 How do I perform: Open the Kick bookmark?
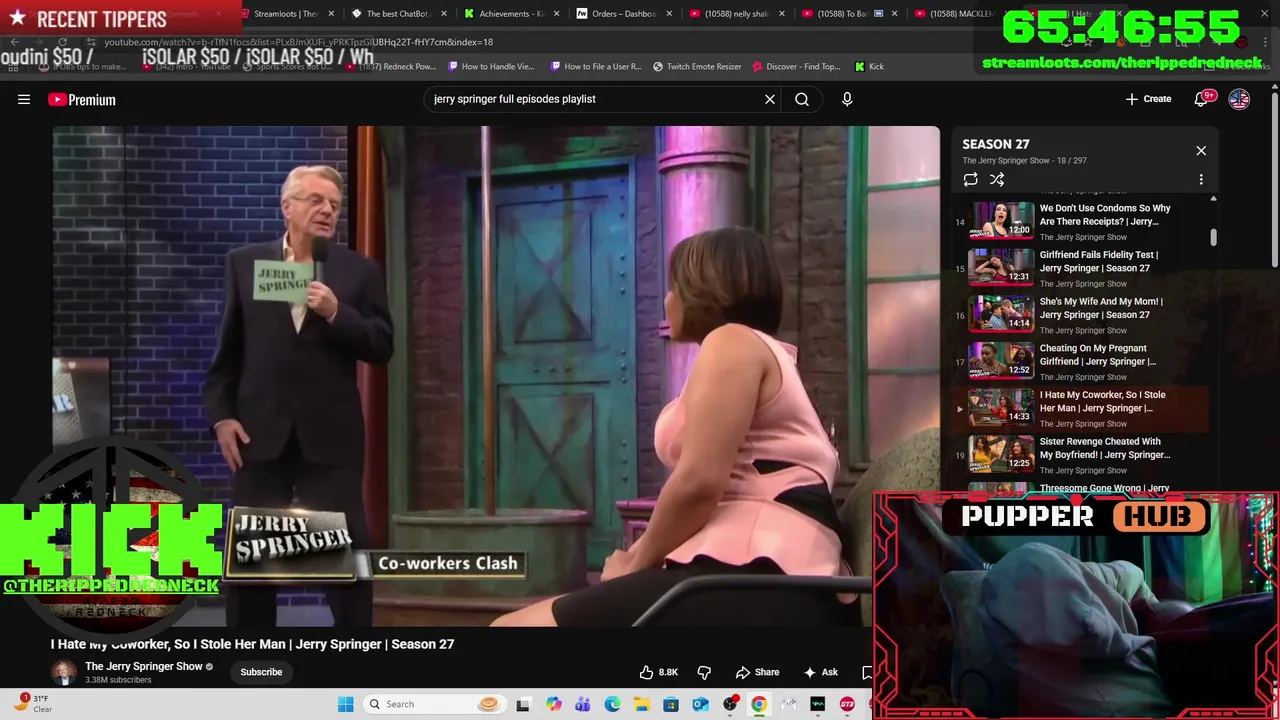869,66
